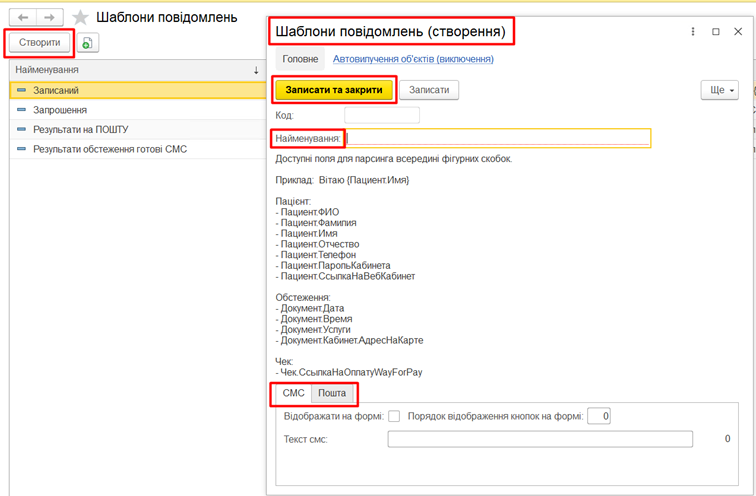Add page to favorites with star icon
The width and height of the screenshot is (756, 496).
[x=81, y=18]
